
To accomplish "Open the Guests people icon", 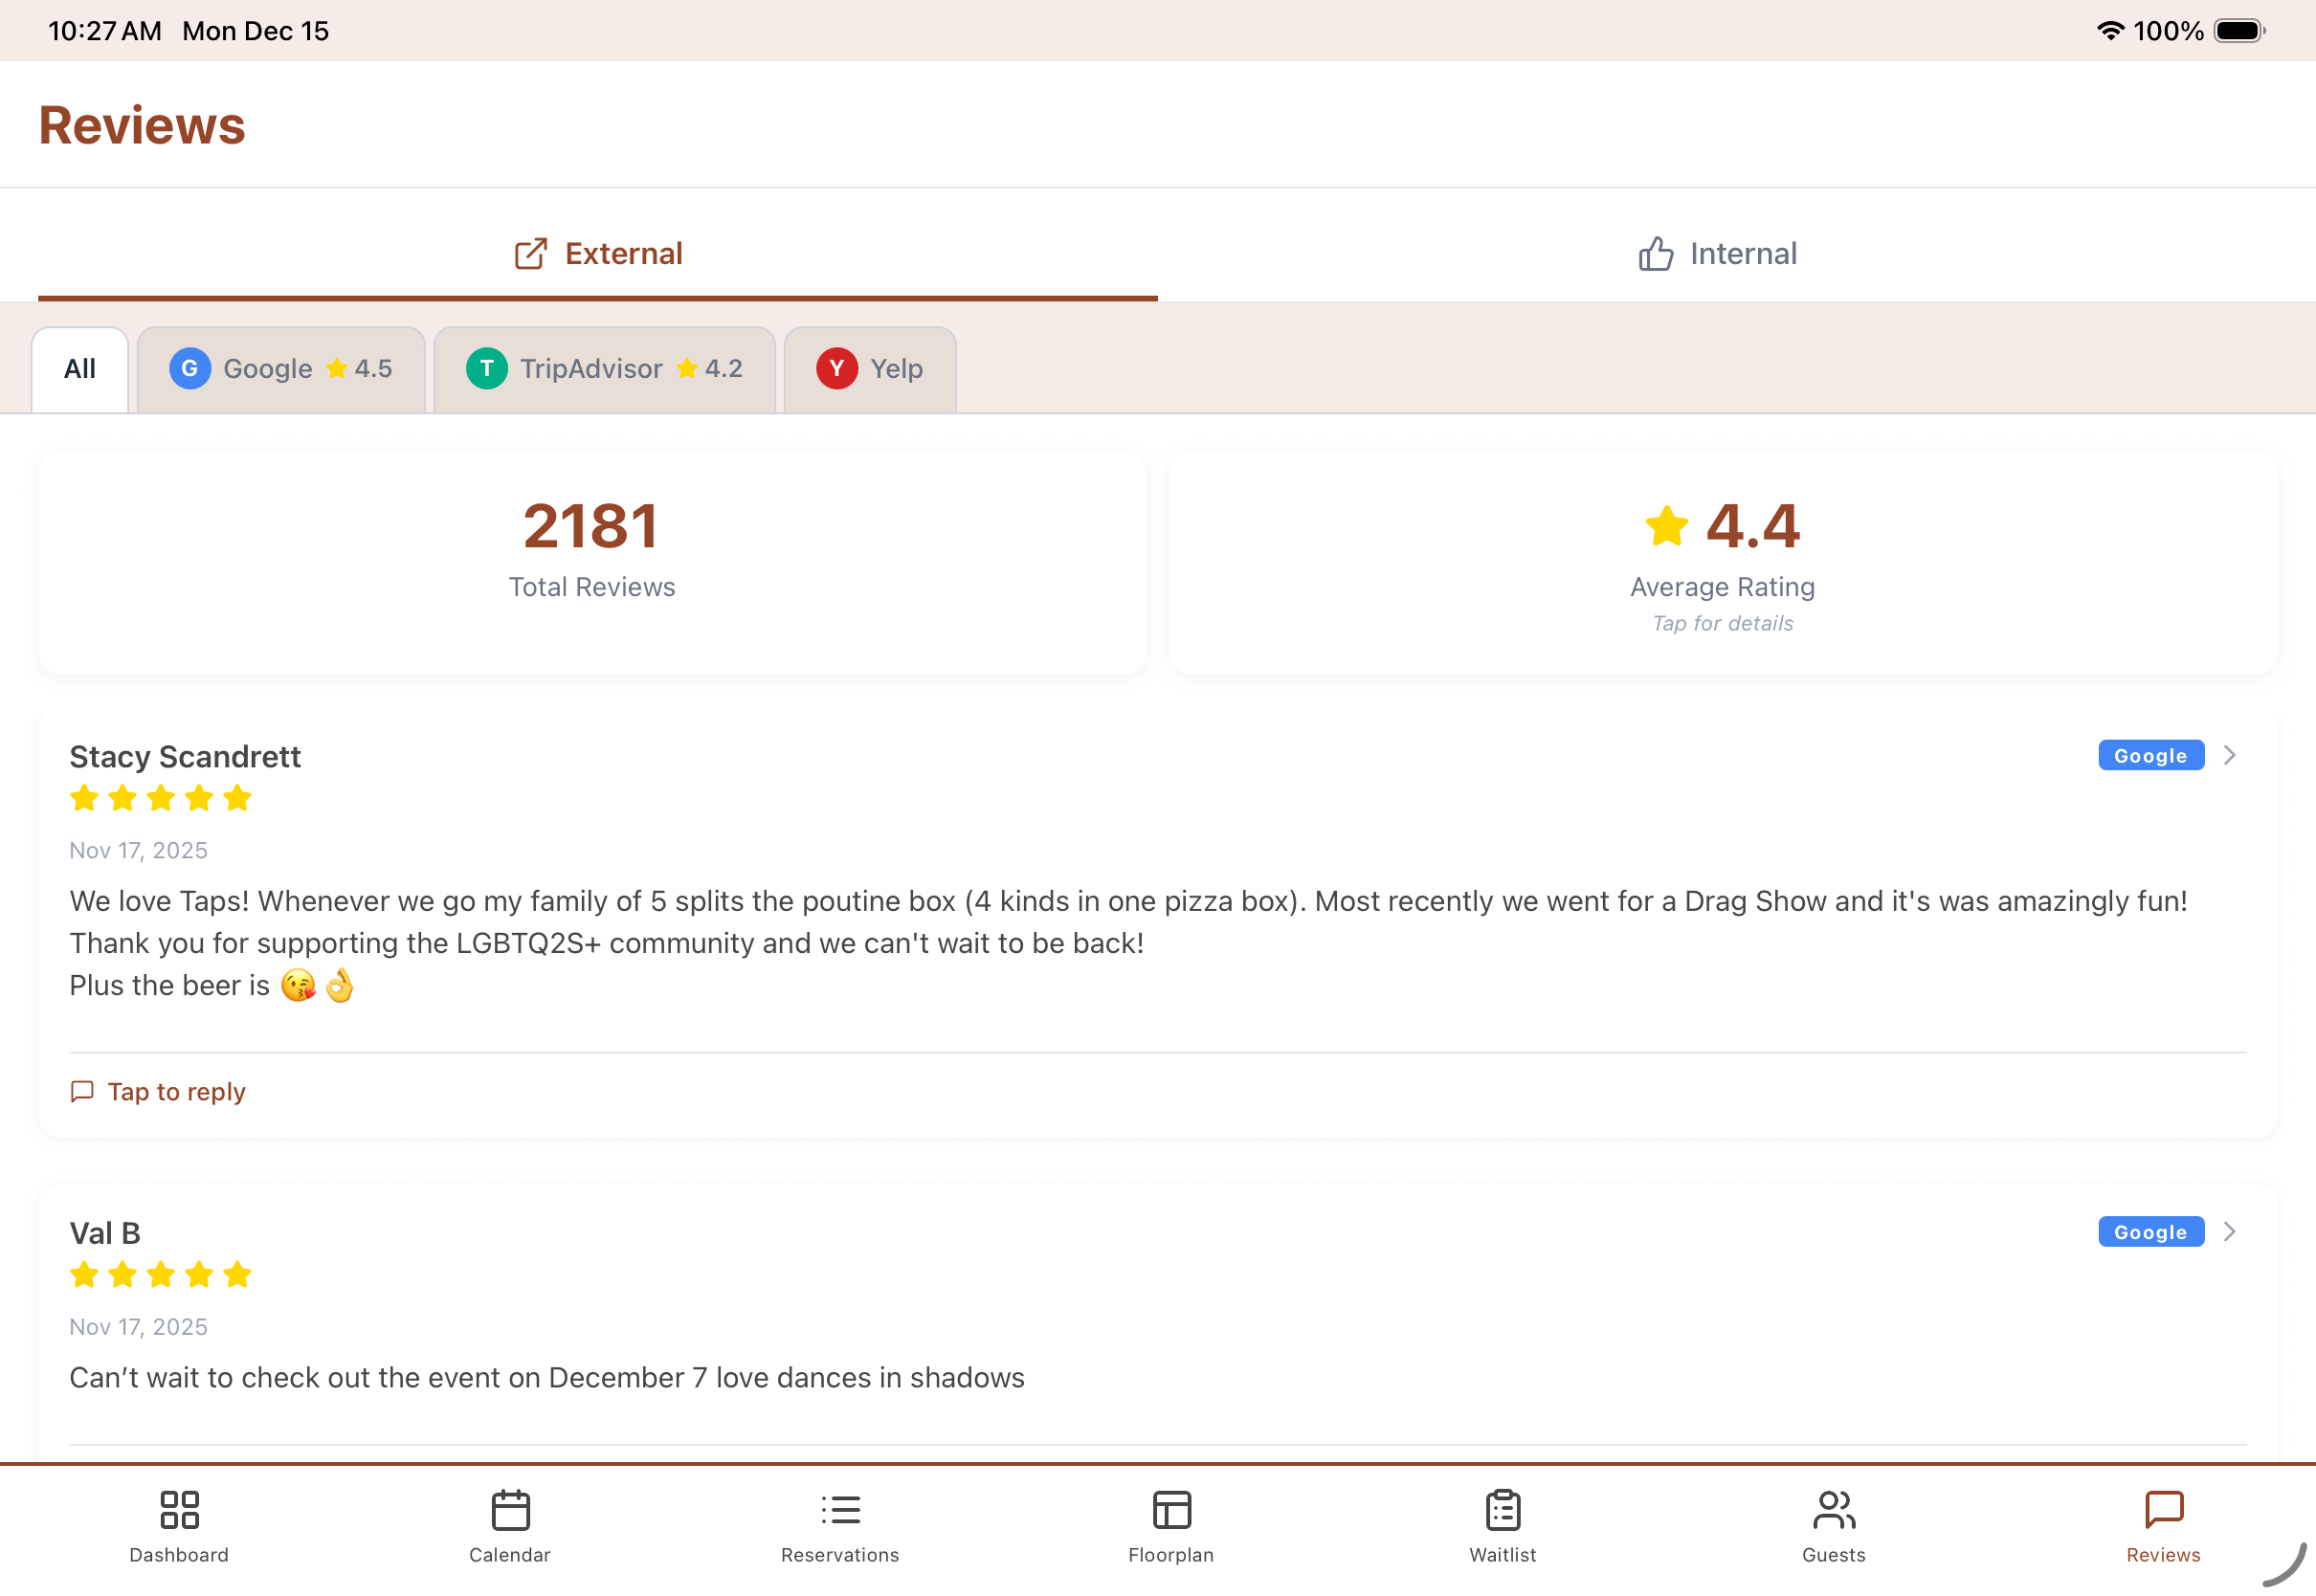I will 1833,1509.
